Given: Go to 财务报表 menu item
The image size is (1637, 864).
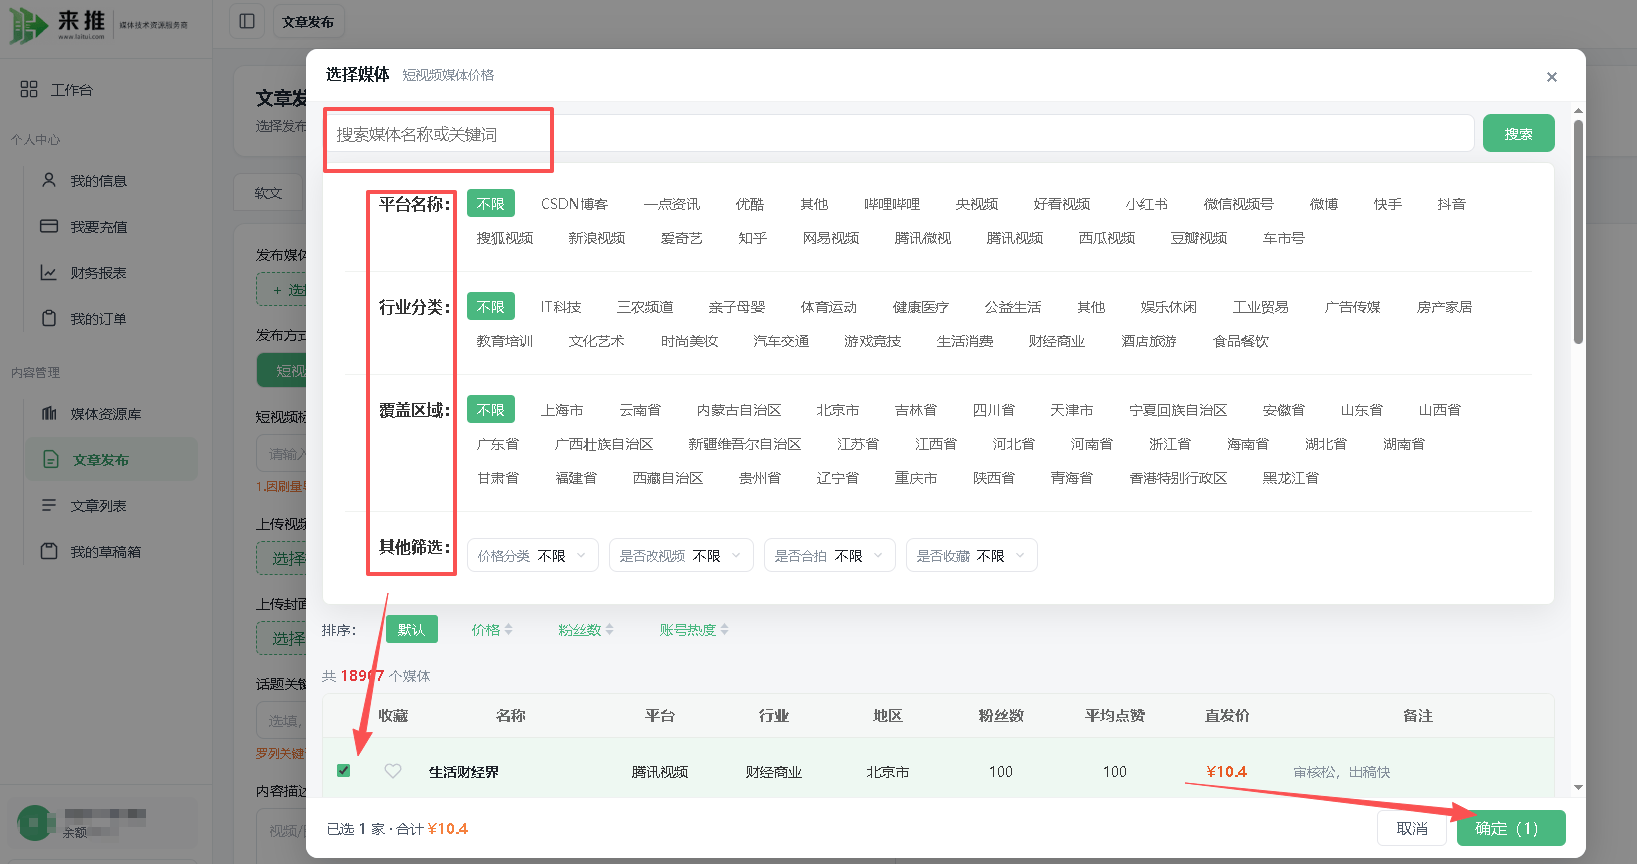Looking at the screenshot, I should 98,272.
